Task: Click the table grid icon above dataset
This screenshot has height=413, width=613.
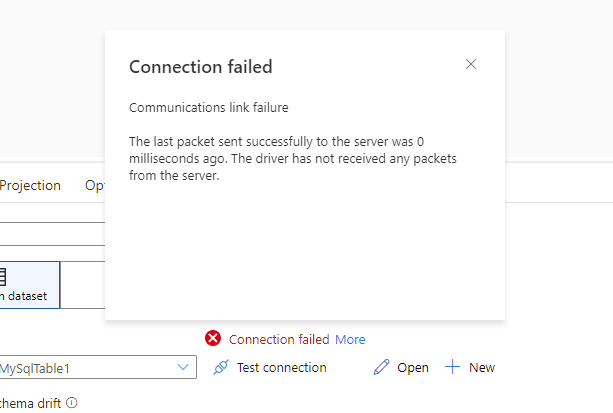Action: pos(3,277)
